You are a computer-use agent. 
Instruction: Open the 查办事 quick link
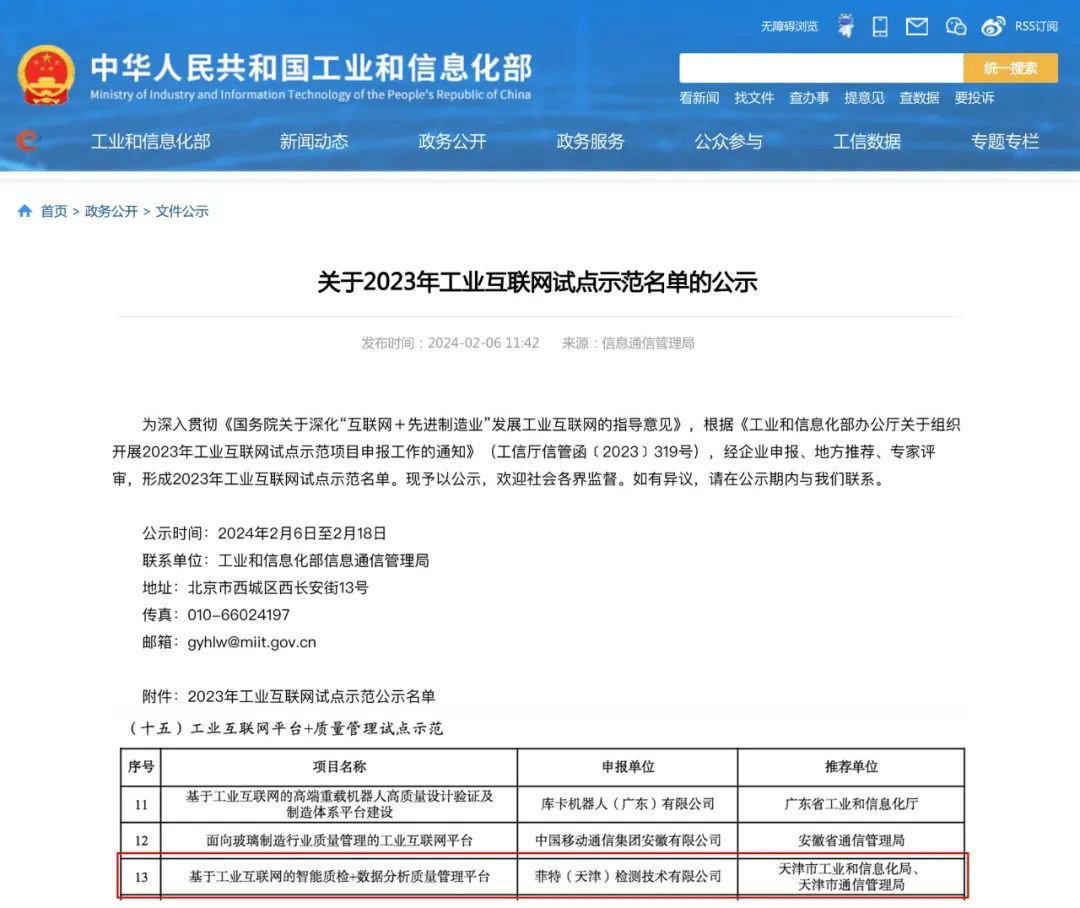pyautogui.click(x=809, y=98)
